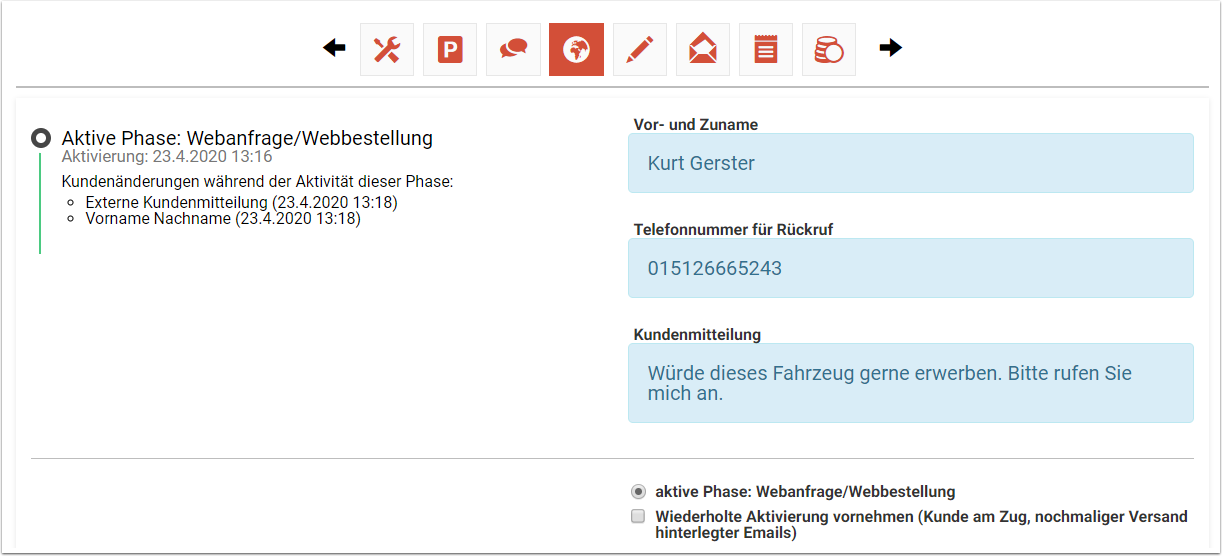Viewport: 1222px width, 556px height.
Task: Open the pencil edit phase icon
Action: [x=639, y=50]
